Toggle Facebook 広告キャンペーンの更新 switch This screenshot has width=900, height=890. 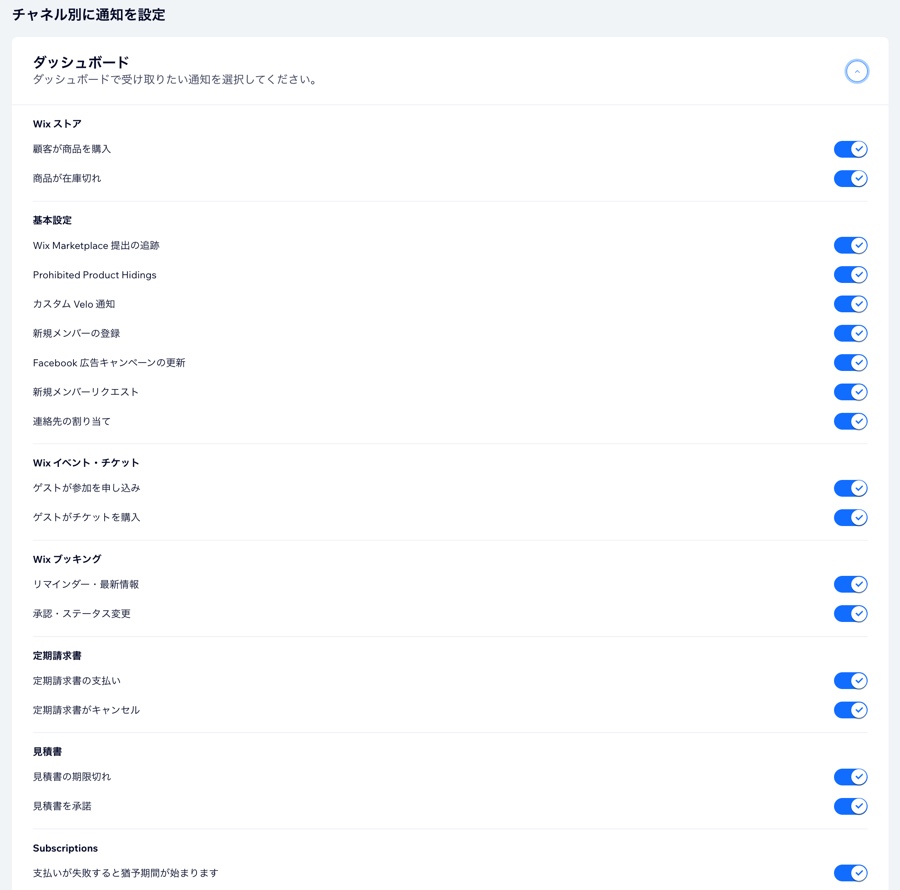[x=851, y=363]
